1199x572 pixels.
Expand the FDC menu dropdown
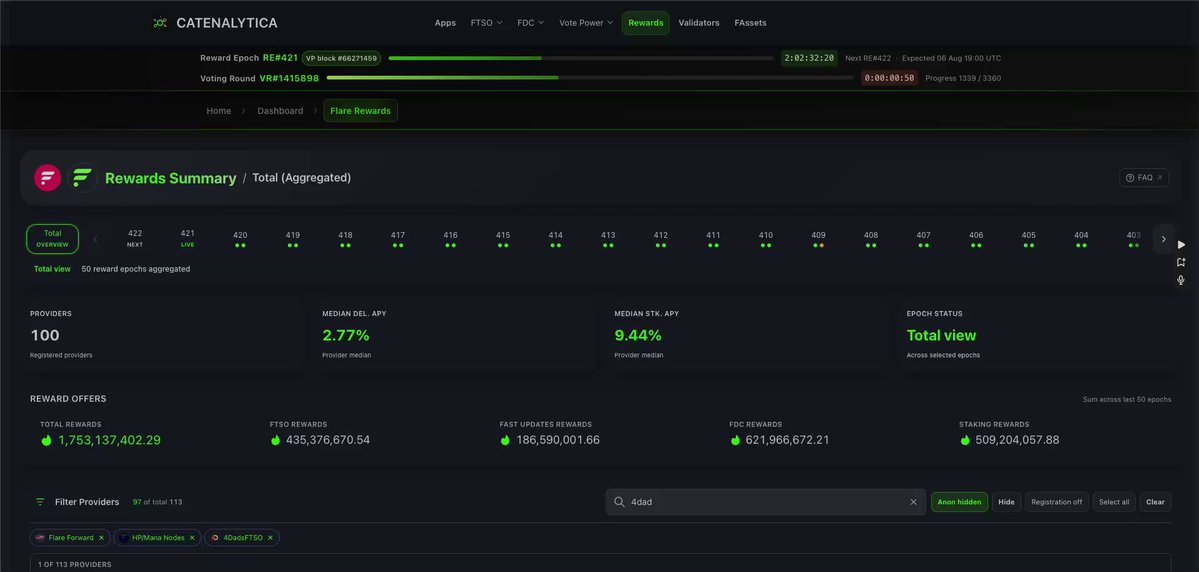coord(531,23)
